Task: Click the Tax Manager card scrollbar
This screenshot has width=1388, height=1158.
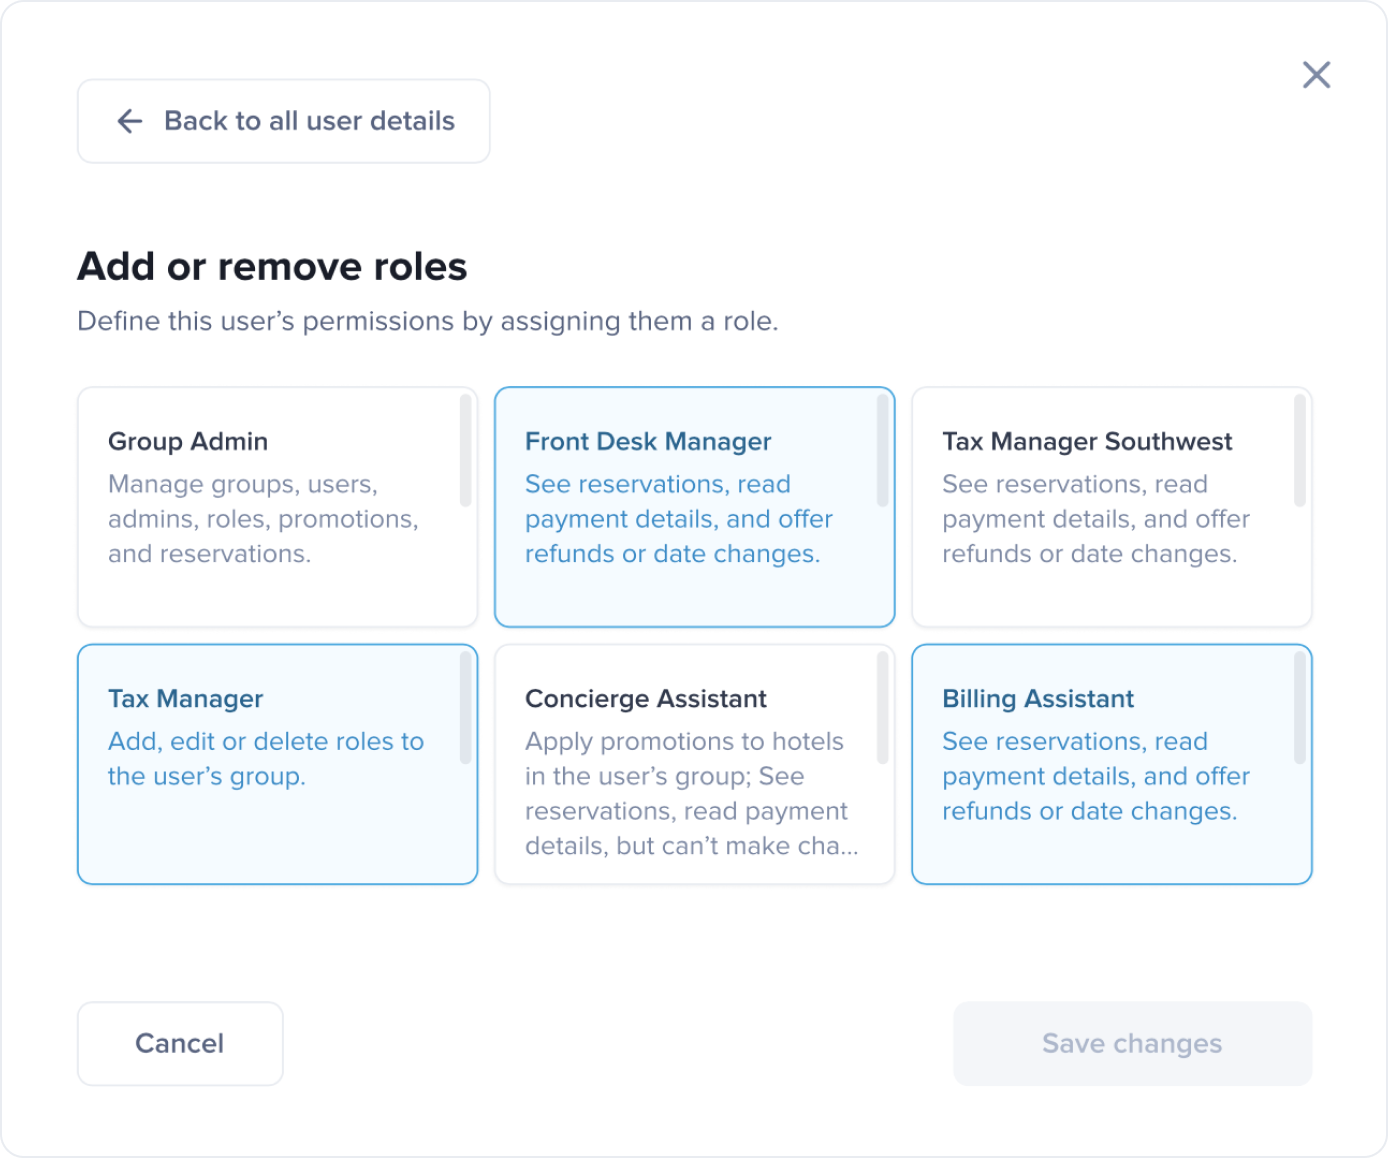Action: point(465,707)
